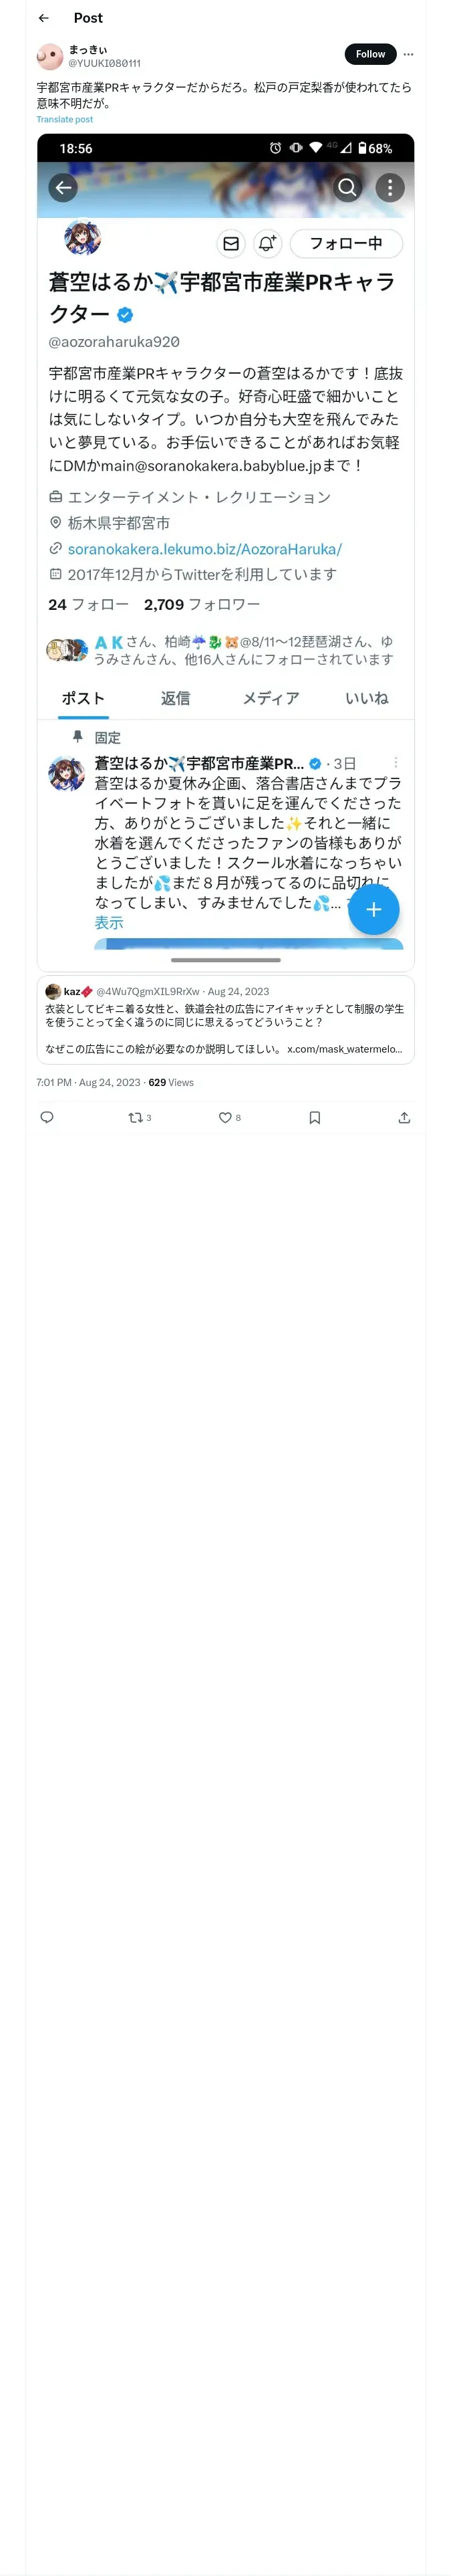Click the envelope message icon
Image resolution: width=451 pixels, height=2576 pixels.
[231, 243]
